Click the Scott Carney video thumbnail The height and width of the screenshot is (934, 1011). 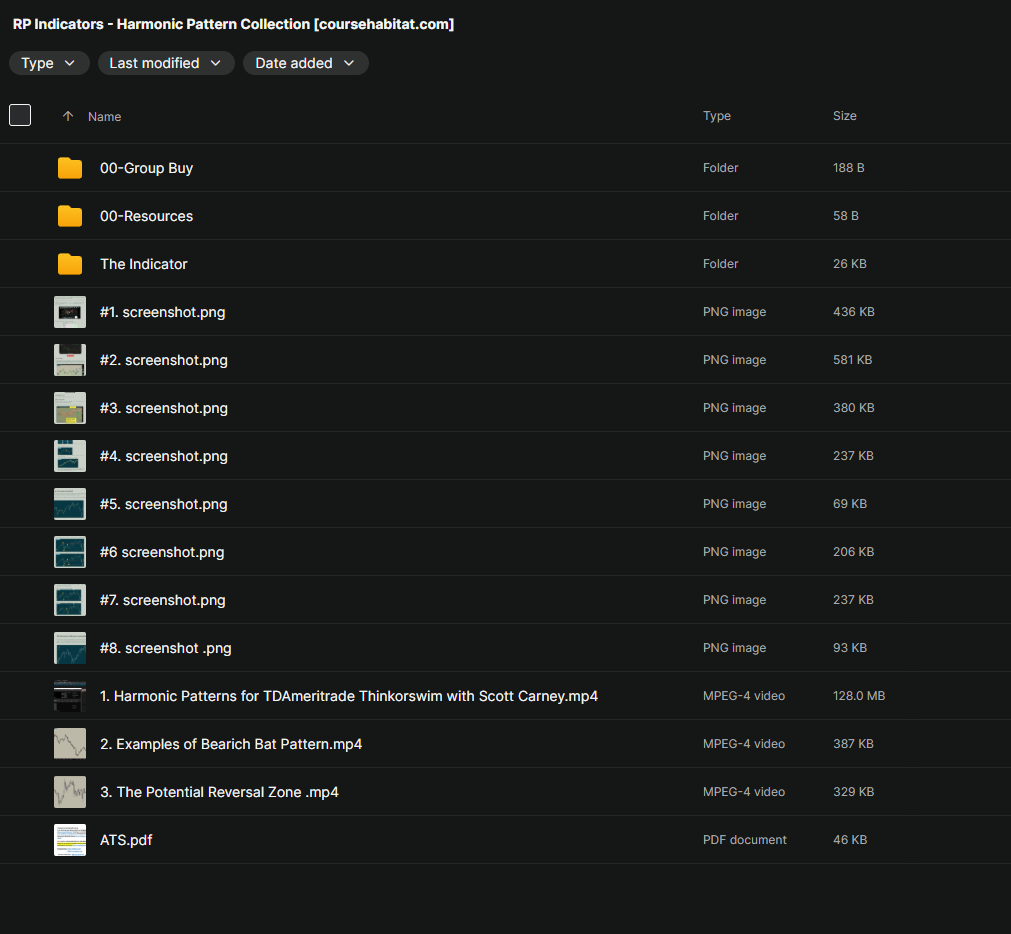point(70,696)
